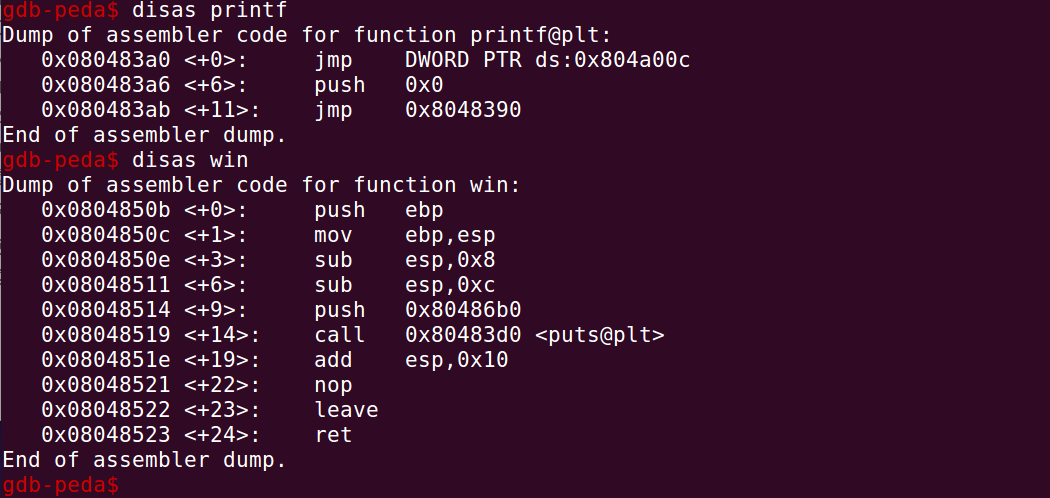This screenshot has height=498, width=1050.
Task: Click the jump target 0x8048390
Action: [463, 110]
